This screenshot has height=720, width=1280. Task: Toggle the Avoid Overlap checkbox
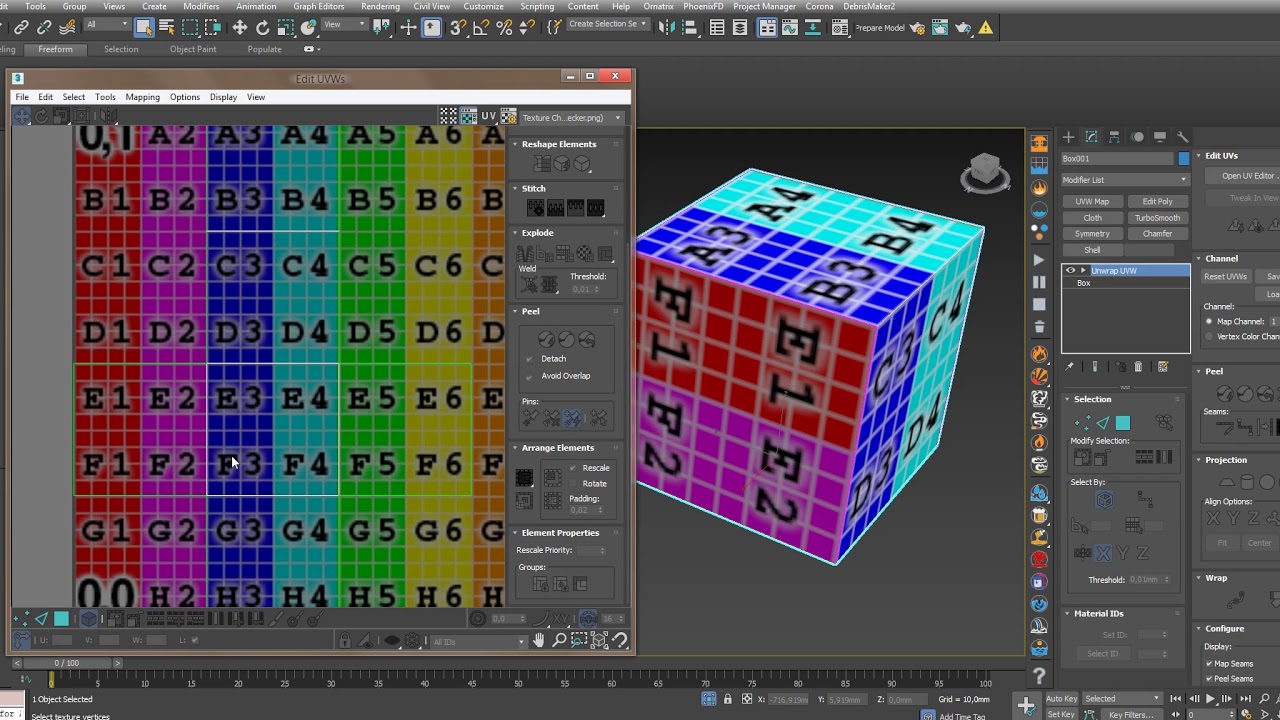point(530,376)
